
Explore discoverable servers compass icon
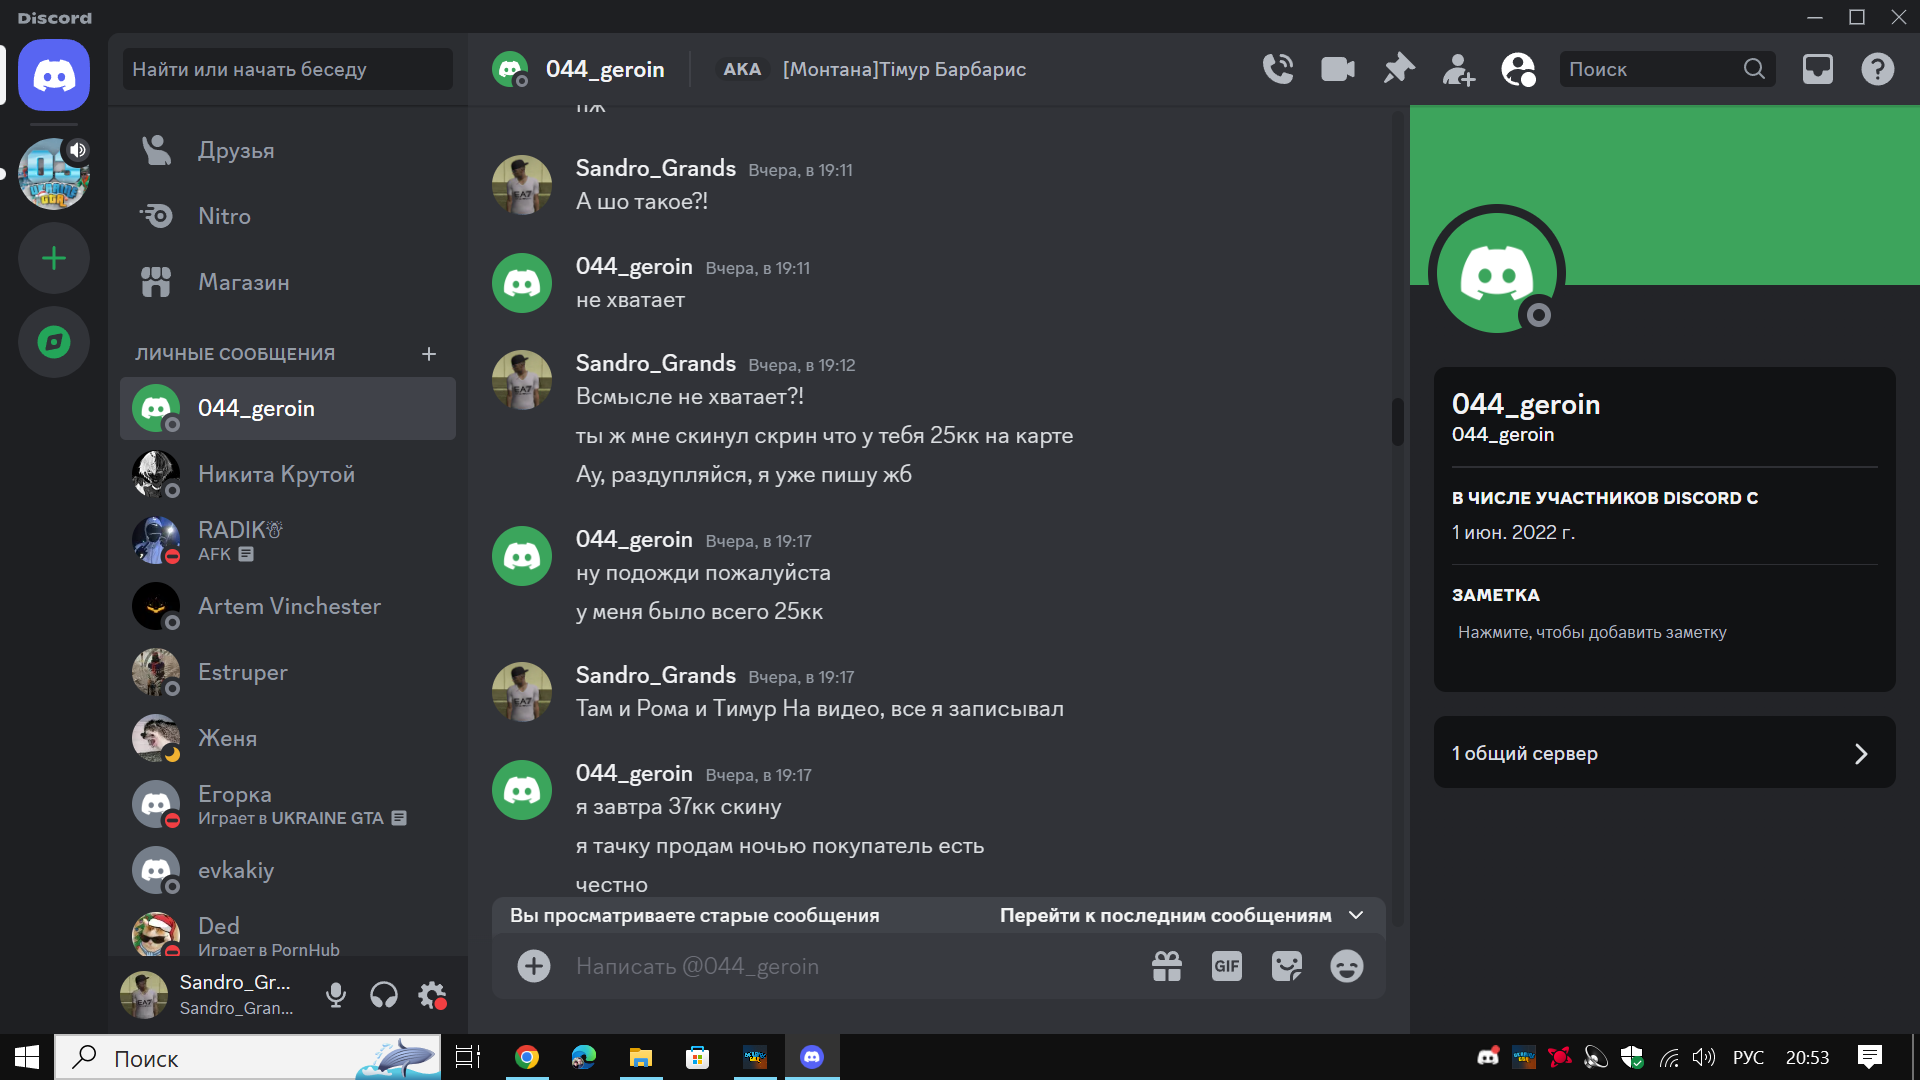coord(54,342)
